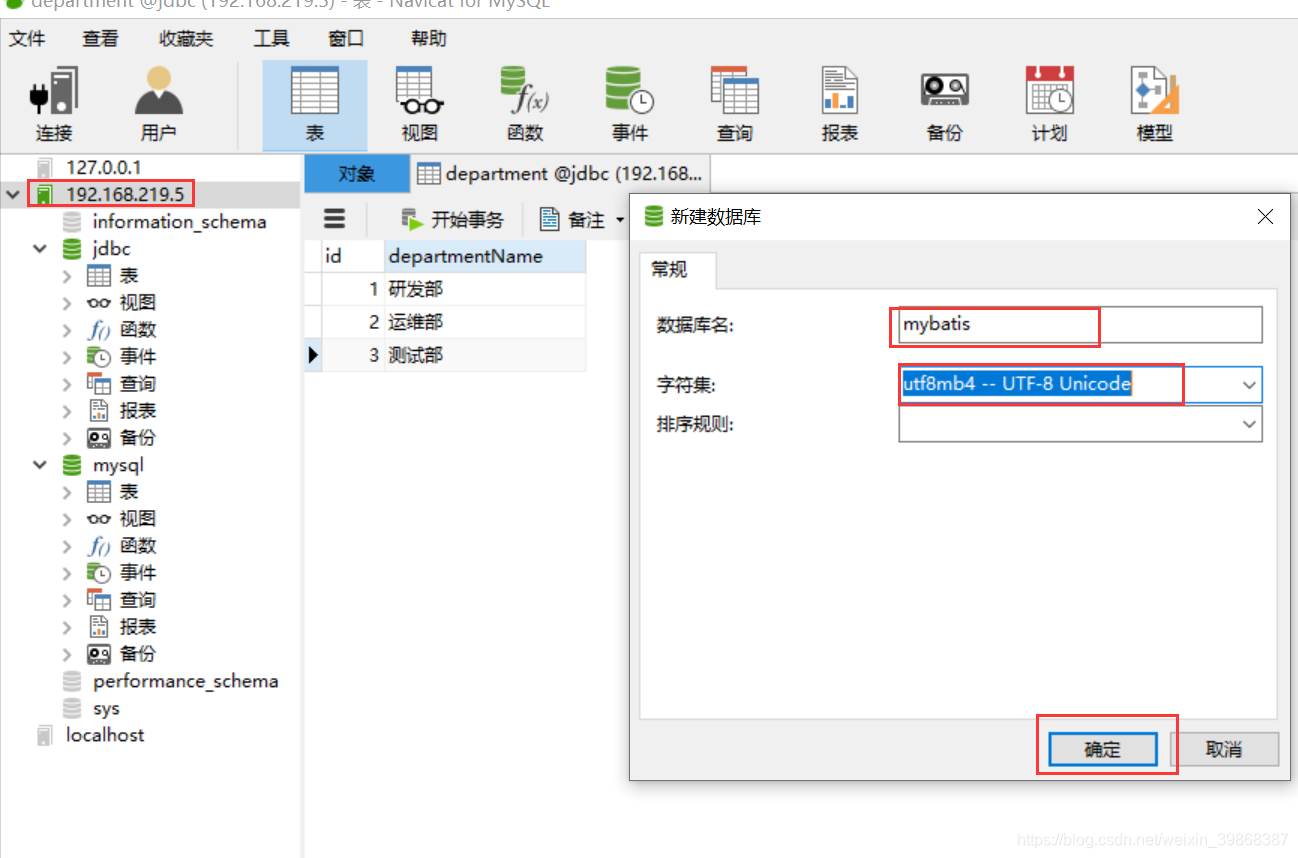Open the 收藏夹 menu
This screenshot has width=1298, height=858.
point(186,39)
